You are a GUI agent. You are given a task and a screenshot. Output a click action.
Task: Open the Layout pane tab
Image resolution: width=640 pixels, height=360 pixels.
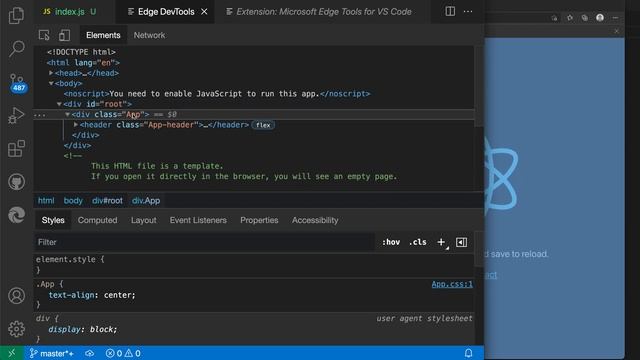click(144, 220)
